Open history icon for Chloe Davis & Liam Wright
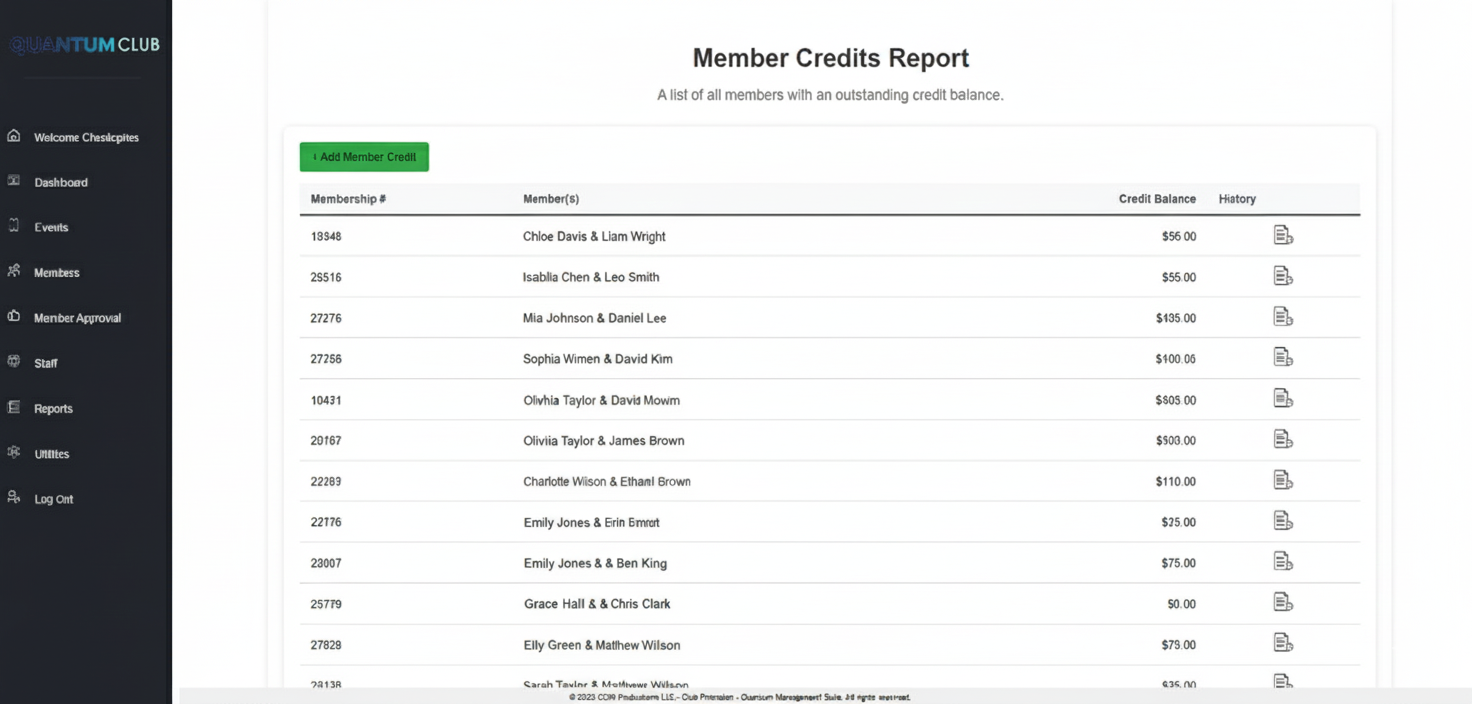The height and width of the screenshot is (704, 1472). [1283, 236]
